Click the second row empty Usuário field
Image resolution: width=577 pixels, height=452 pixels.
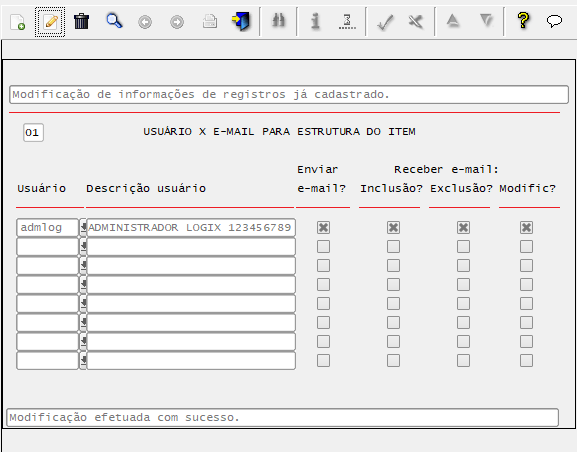pyautogui.click(x=47, y=247)
